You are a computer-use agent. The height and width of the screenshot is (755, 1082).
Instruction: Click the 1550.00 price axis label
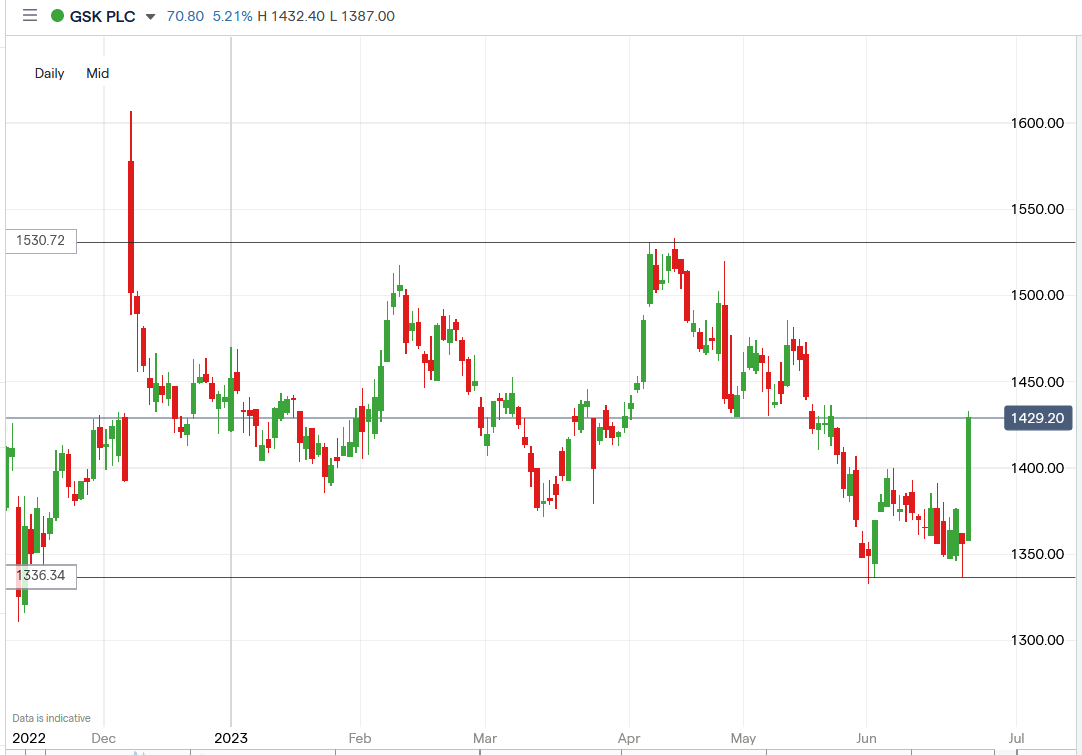(1037, 209)
